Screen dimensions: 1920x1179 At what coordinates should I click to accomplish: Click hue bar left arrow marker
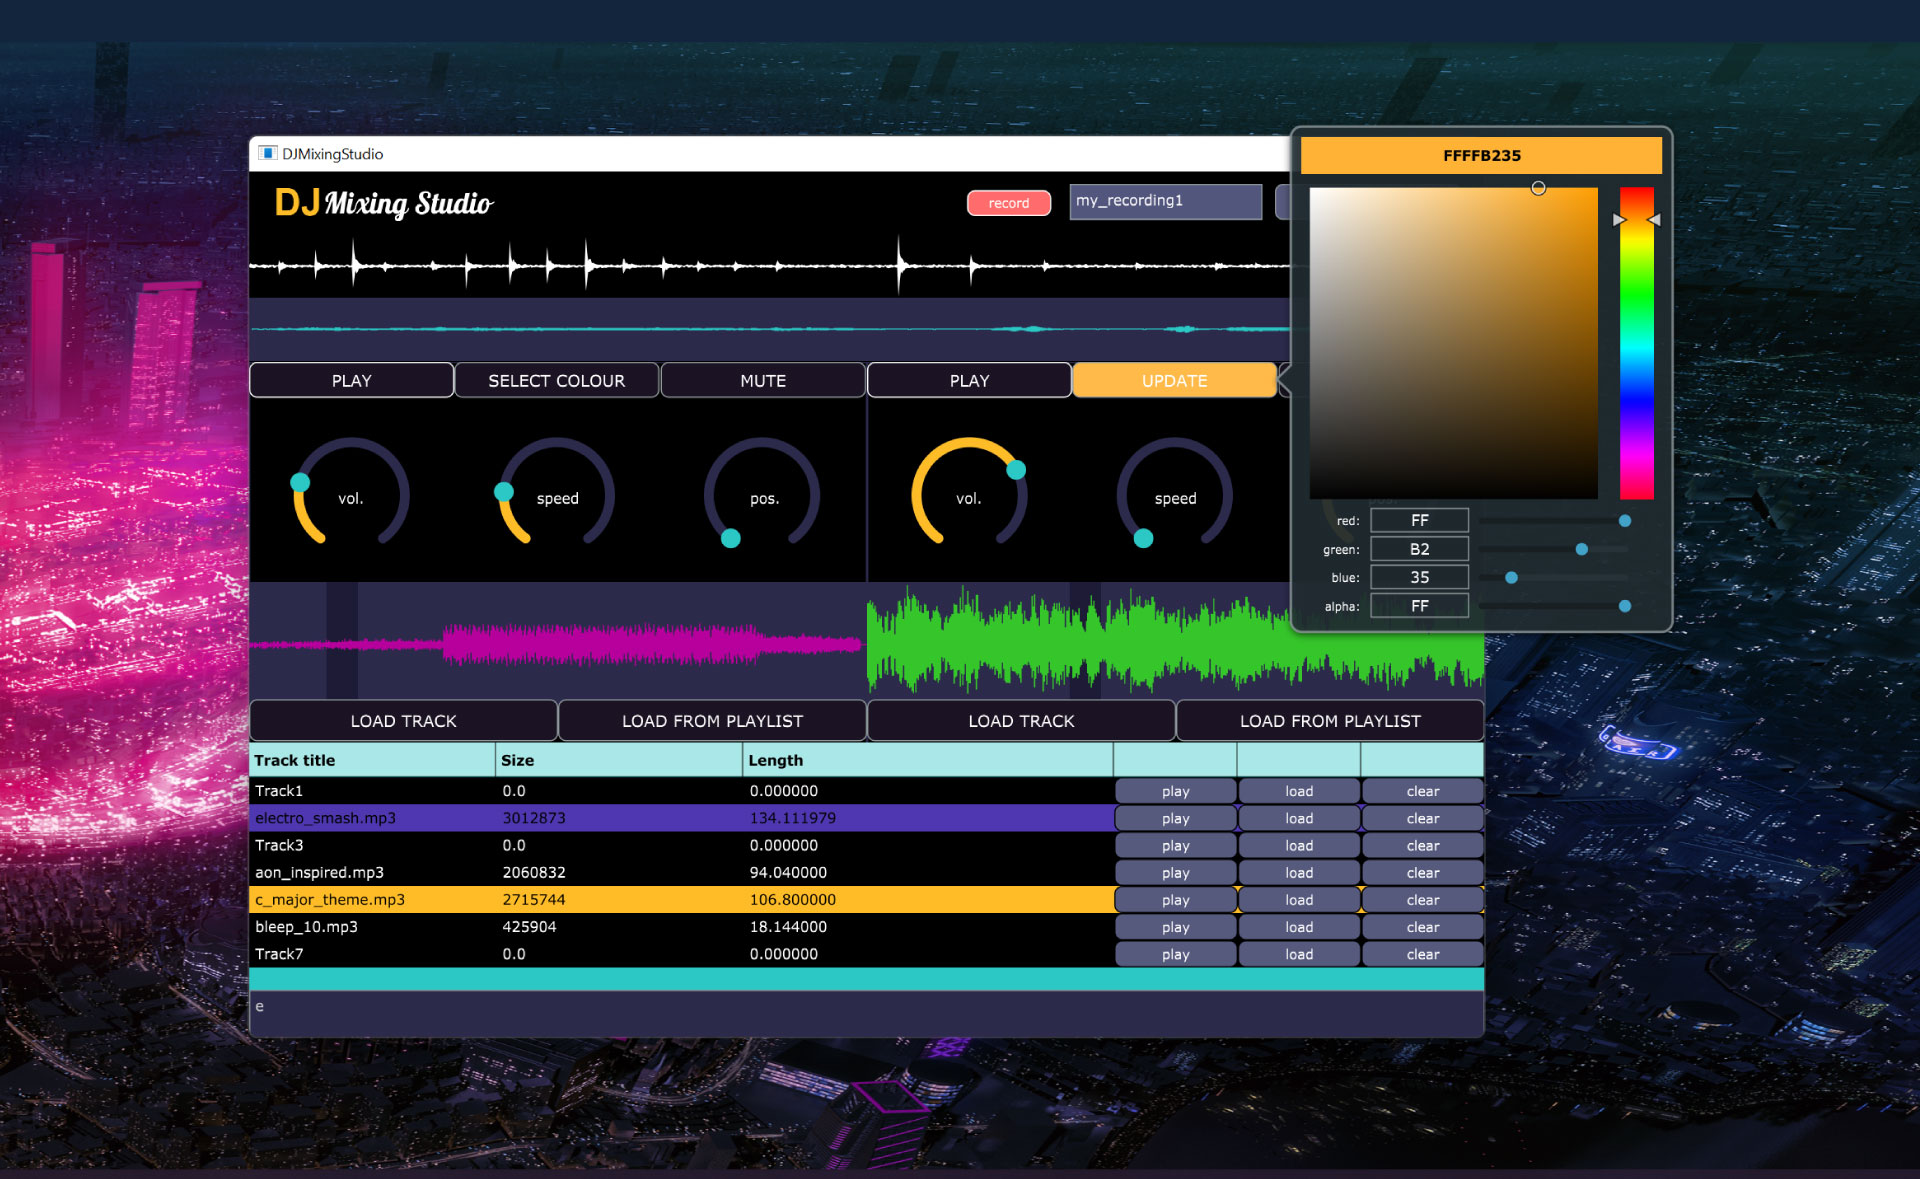[1619, 220]
